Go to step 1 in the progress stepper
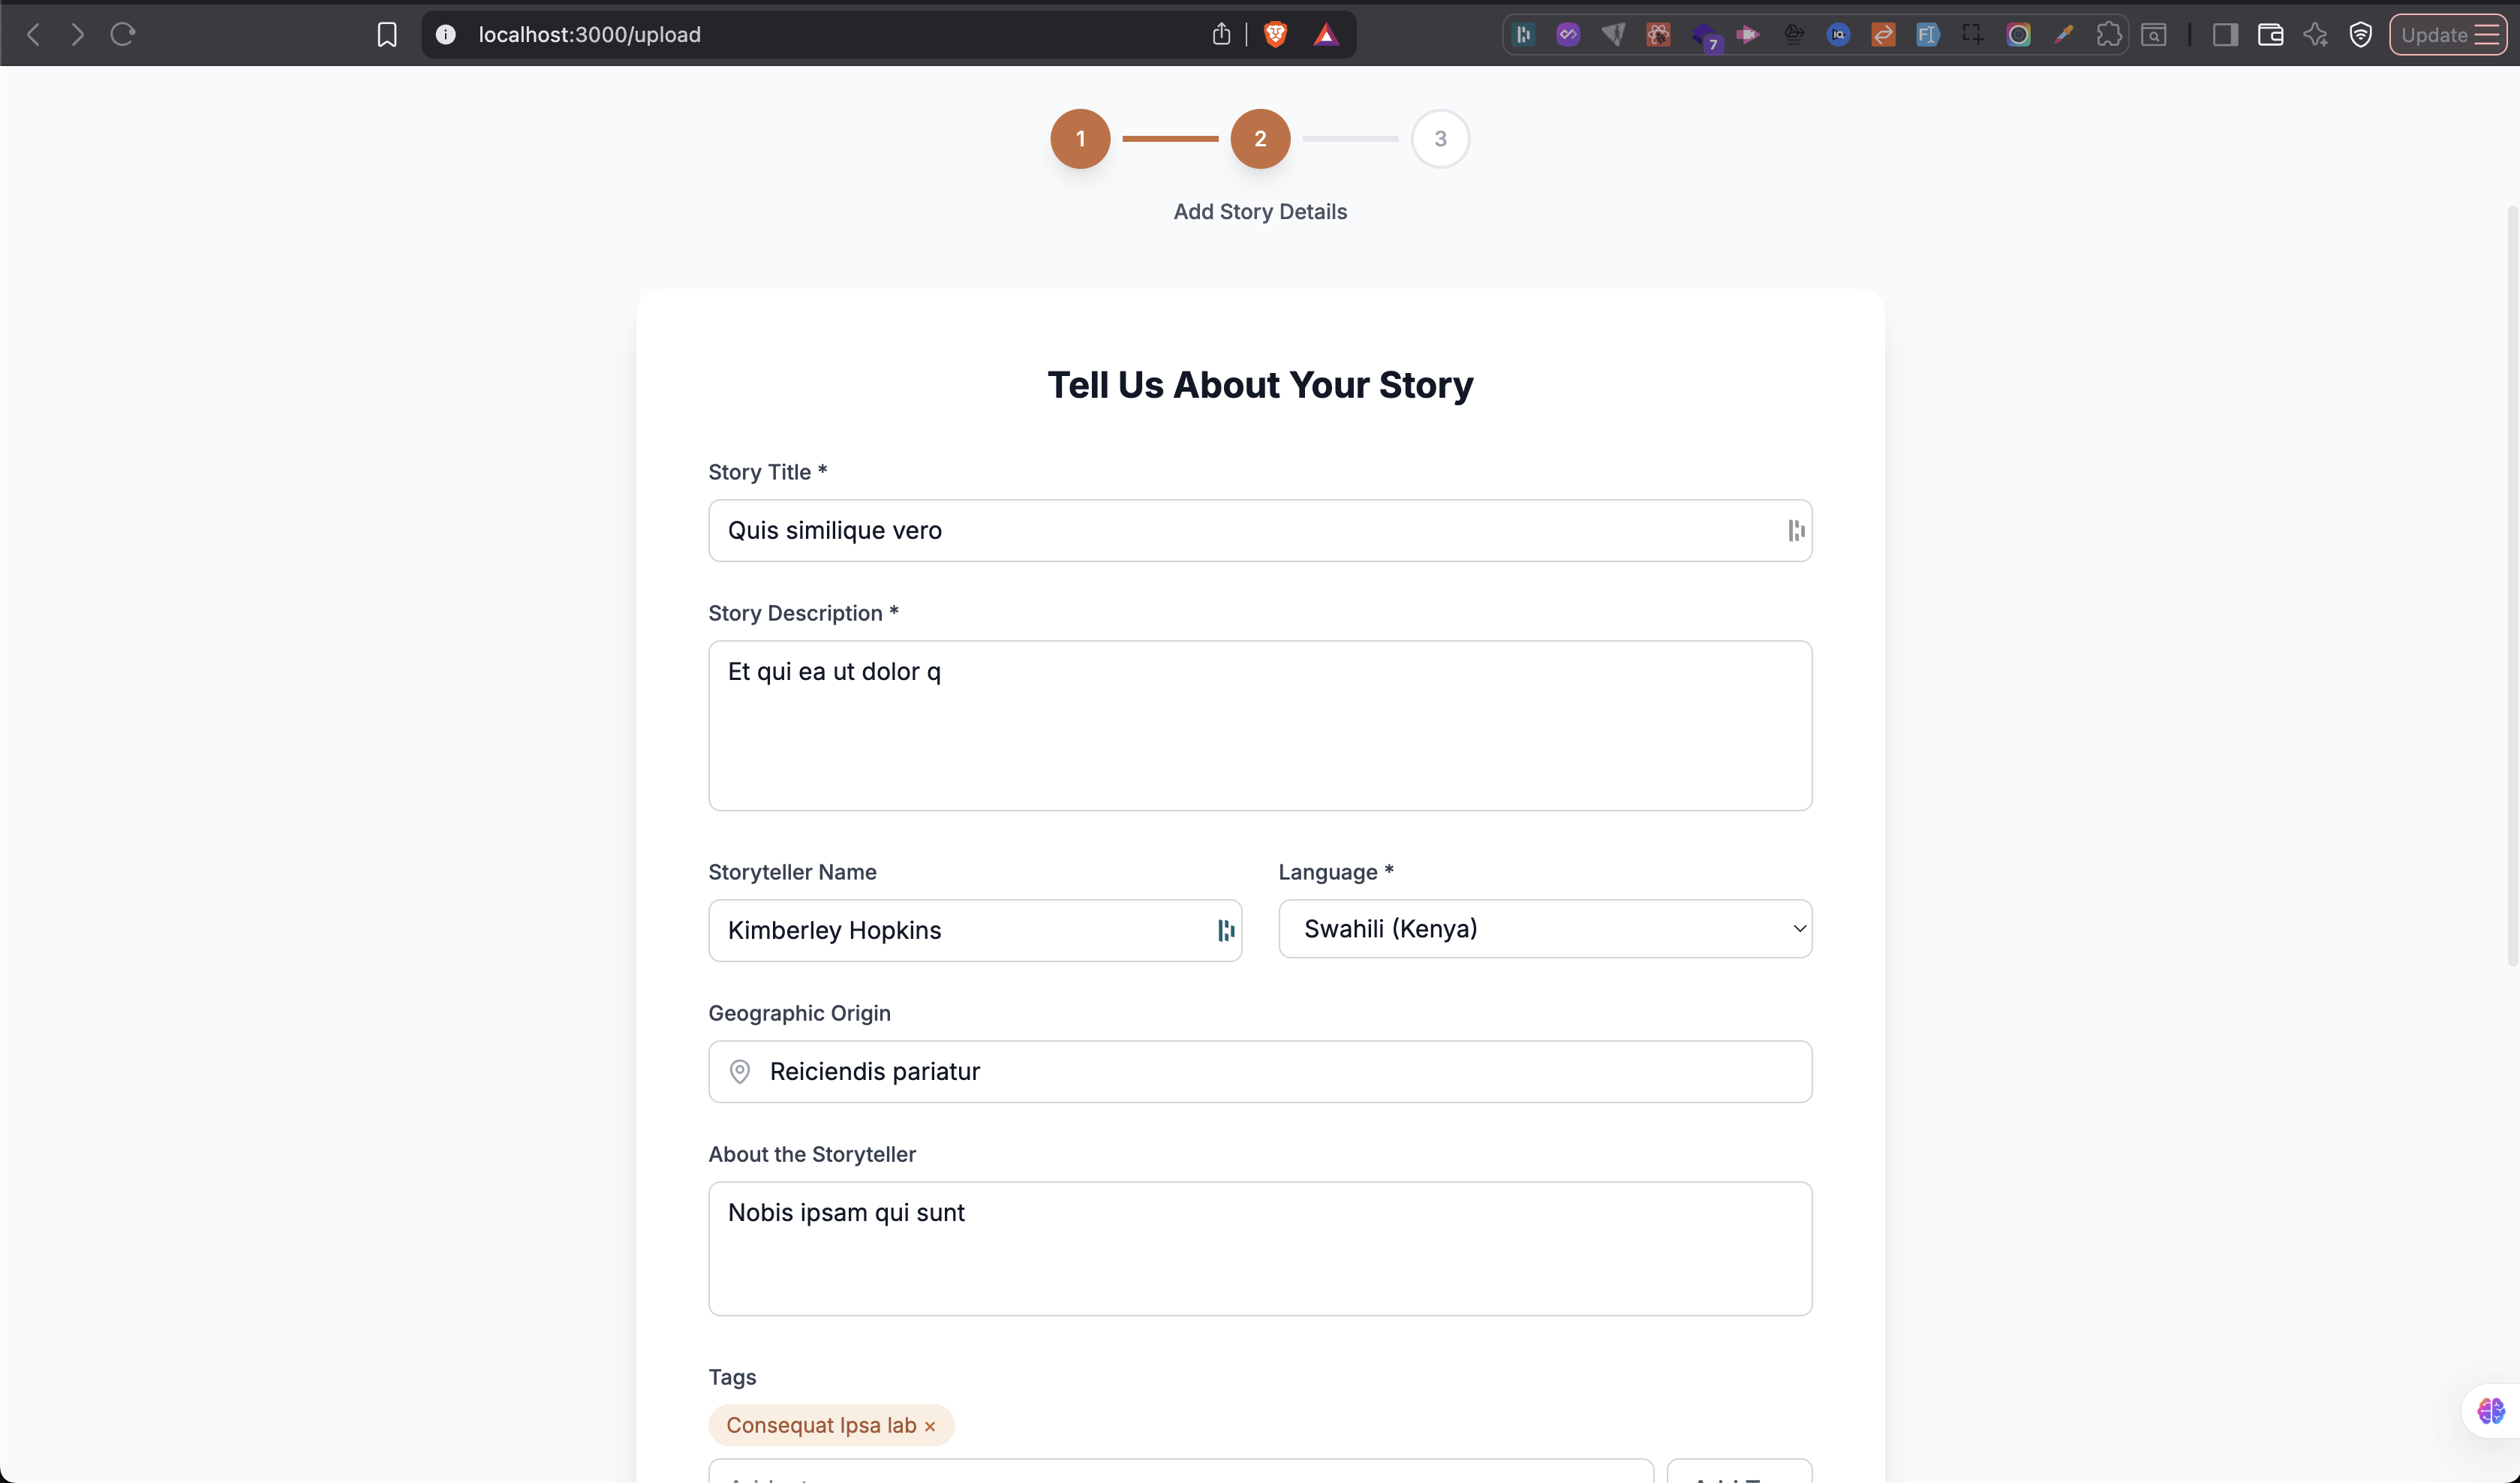2520x1483 pixels. [x=1080, y=139]
